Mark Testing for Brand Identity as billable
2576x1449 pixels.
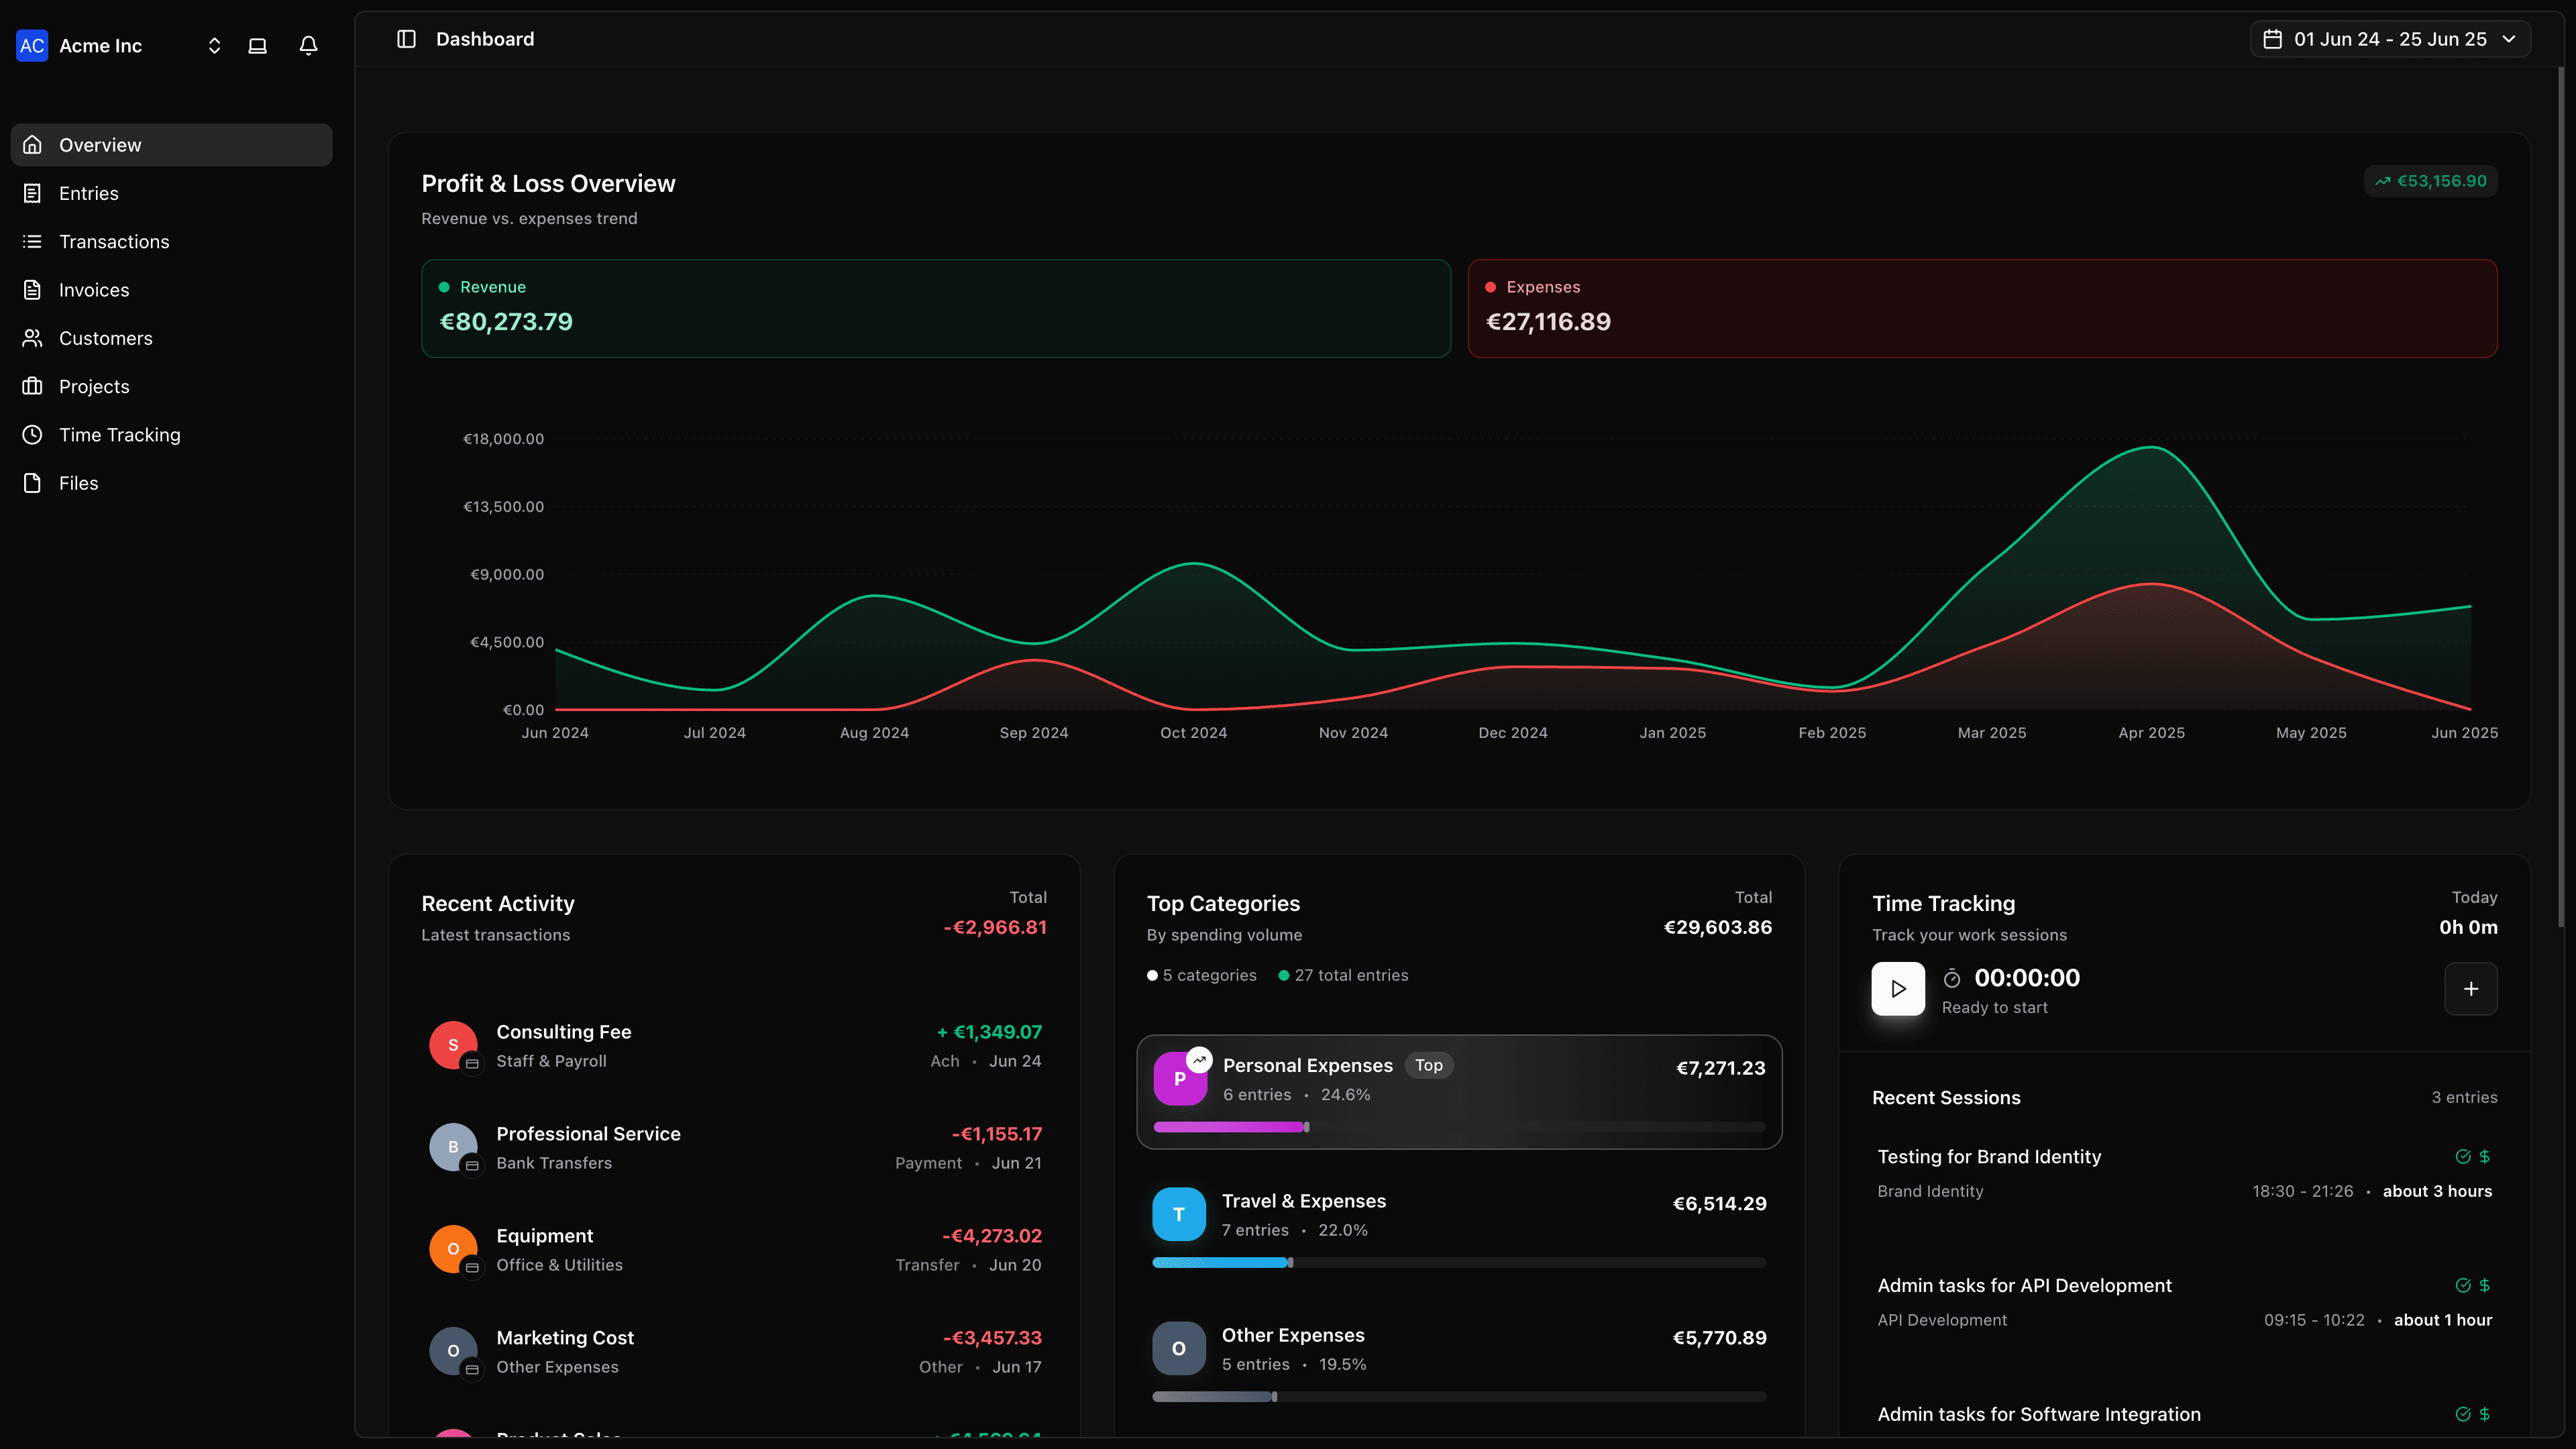(x=2484, y=1156)
